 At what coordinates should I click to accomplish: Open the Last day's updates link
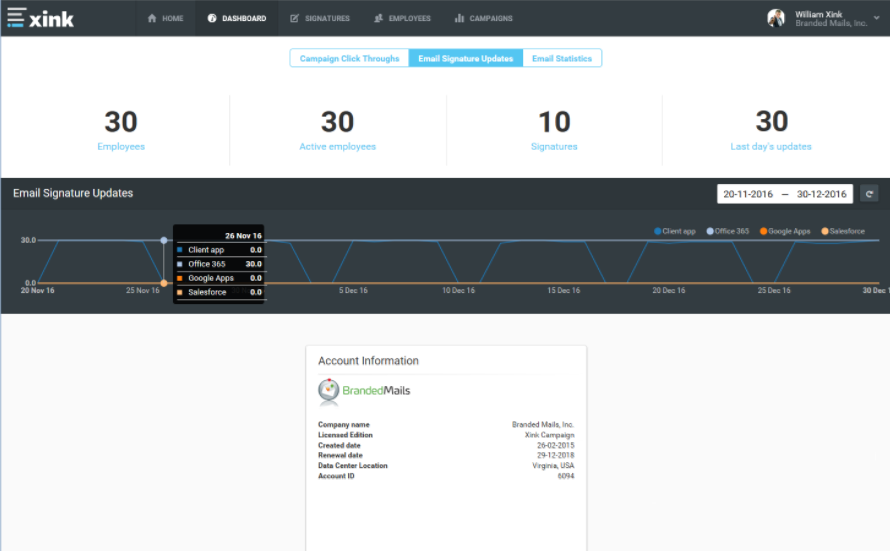point(771,146)
